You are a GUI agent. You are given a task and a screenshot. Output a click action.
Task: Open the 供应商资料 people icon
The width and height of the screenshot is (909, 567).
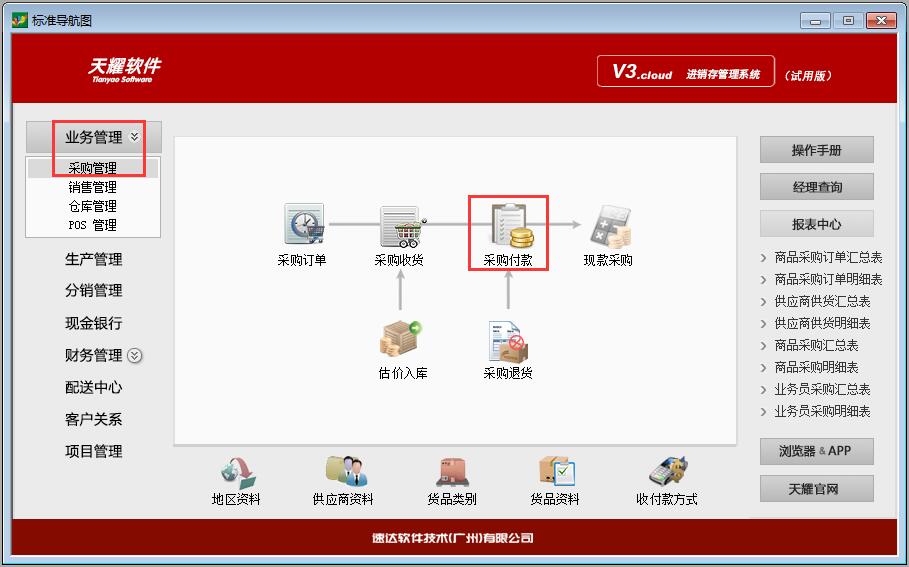(346, 471)
